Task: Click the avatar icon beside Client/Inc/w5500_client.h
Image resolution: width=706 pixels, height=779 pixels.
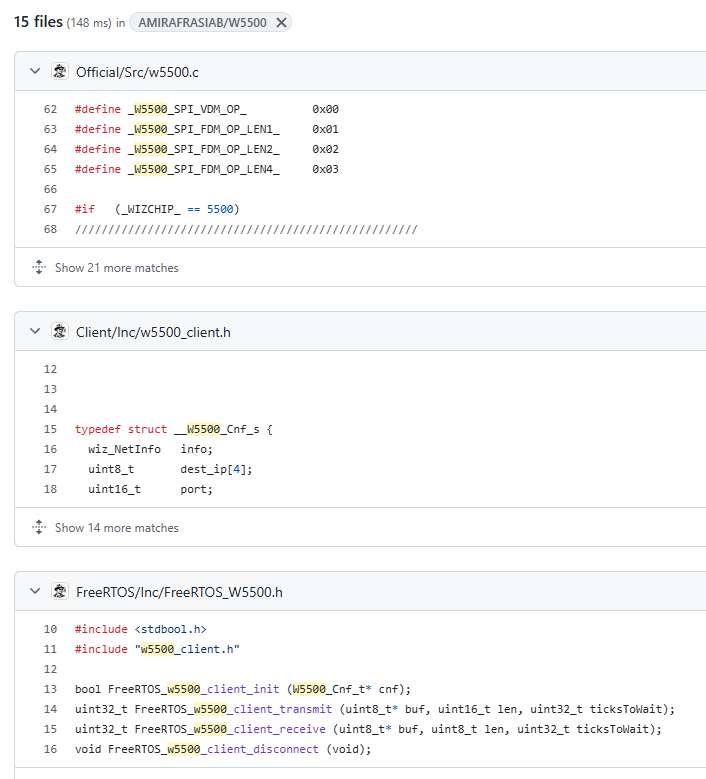Action: click(60, 332)
